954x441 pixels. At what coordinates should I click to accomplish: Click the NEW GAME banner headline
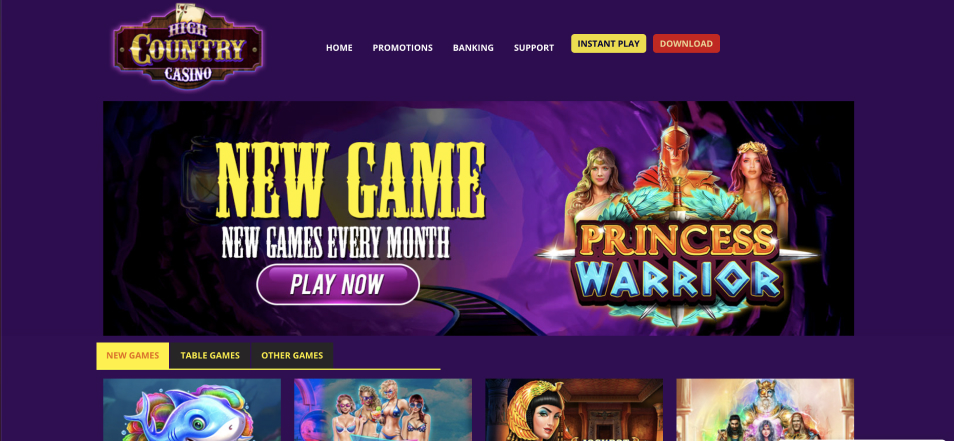pyautogui.click(x=351, y=181)
